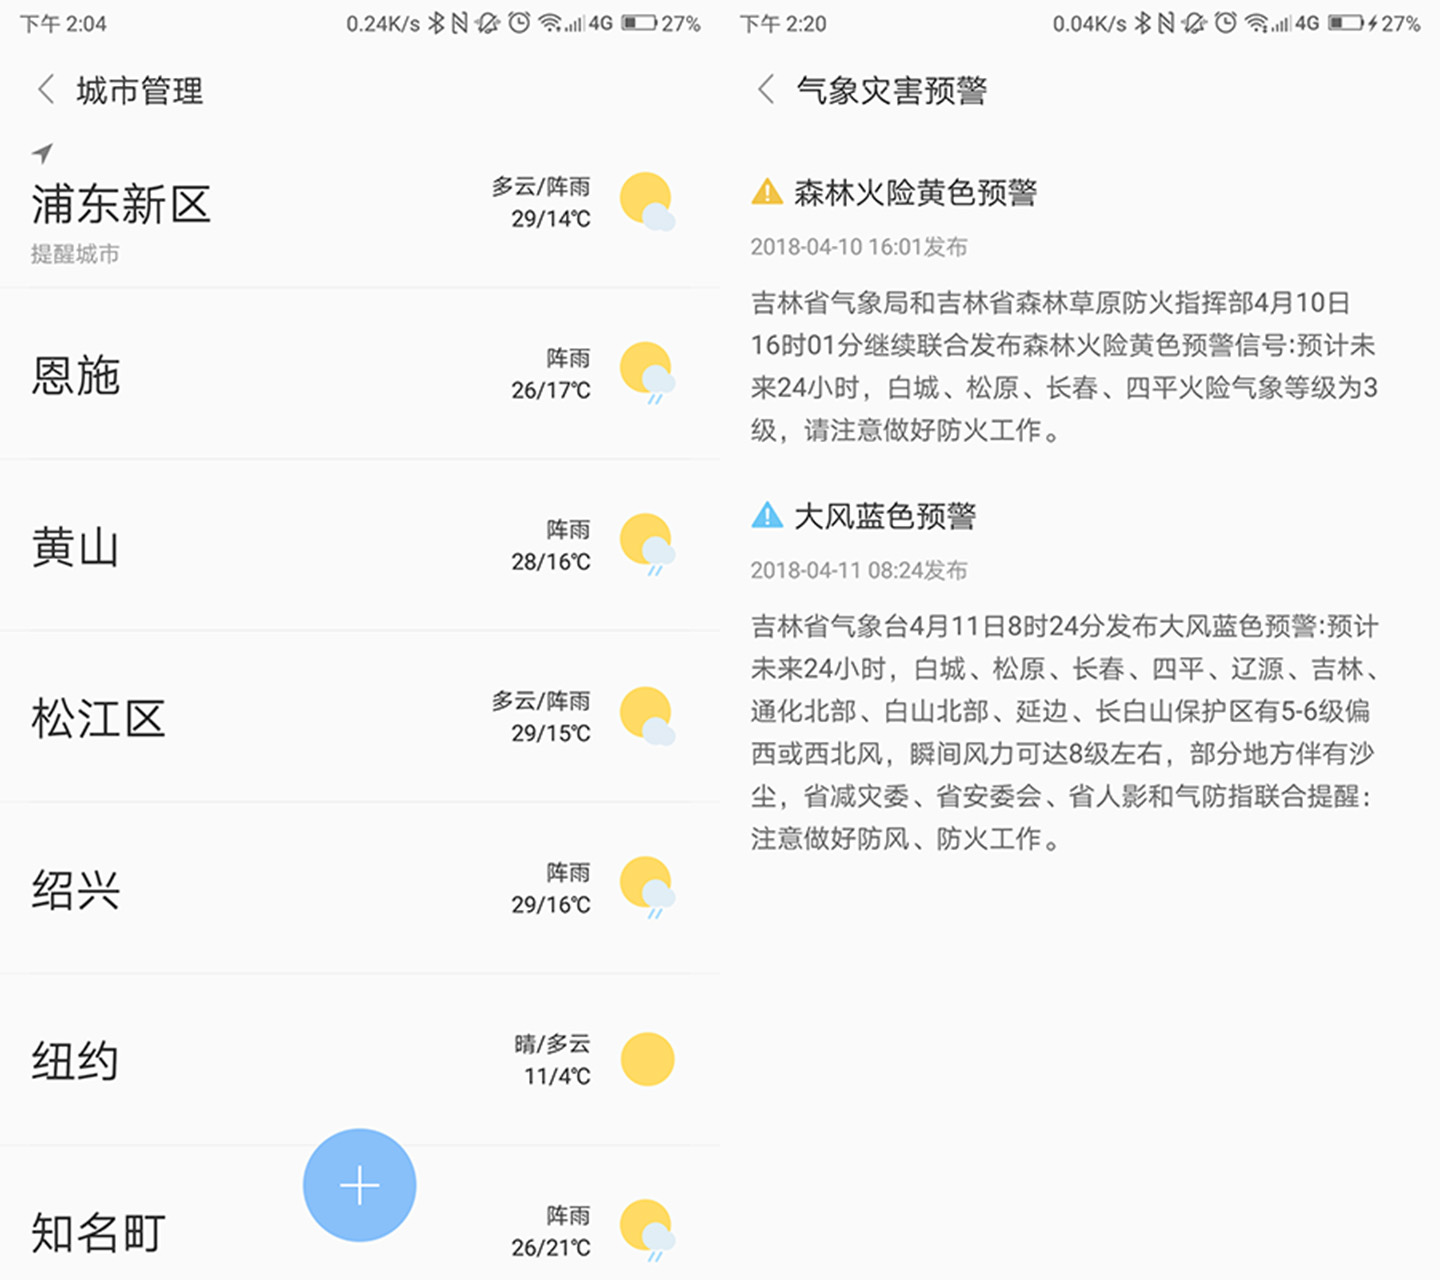
Task: Tap 提醒城市 label under 浦东新区
Action: pyautogui.click(x=75, y=254)
